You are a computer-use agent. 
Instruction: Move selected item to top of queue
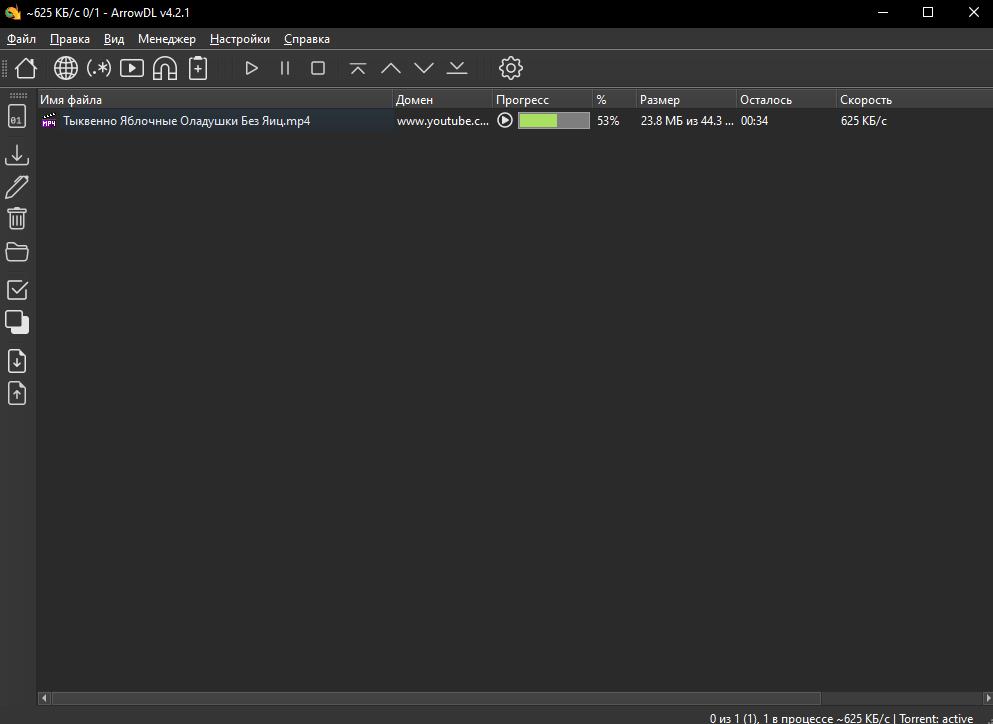(x=358, y=68)
